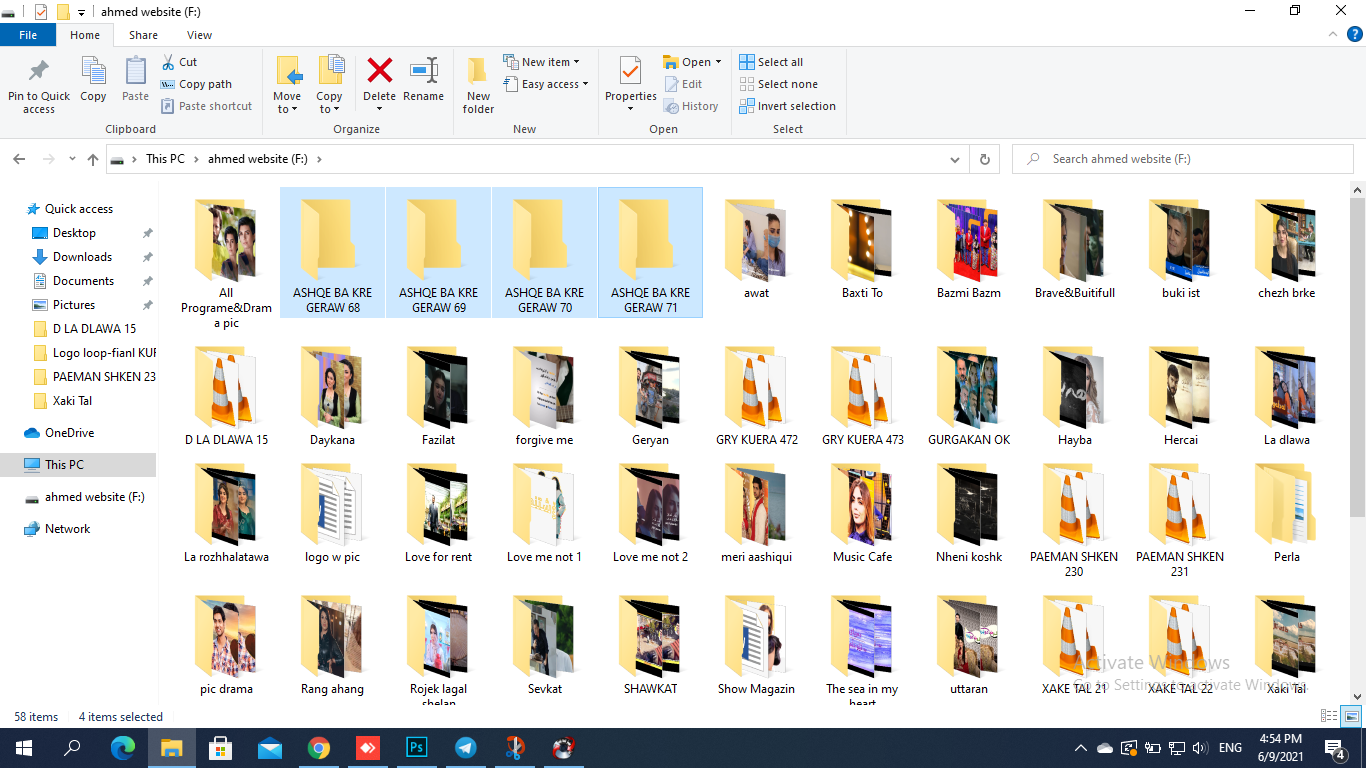Click the red Delete icon in ribbon
Screen dimensions: 1366x768
(x=379, y=72)
